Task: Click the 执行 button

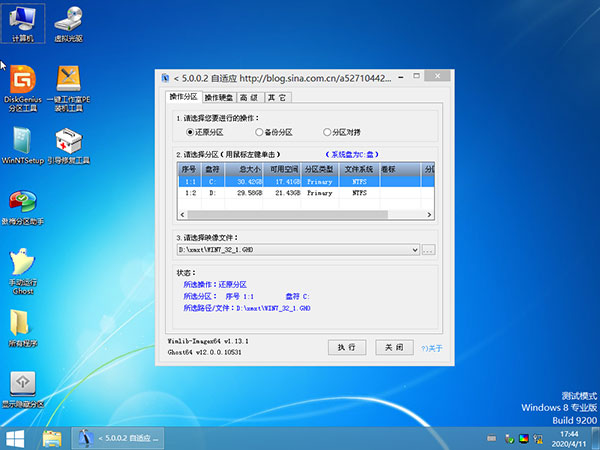Action: [347, 347]
